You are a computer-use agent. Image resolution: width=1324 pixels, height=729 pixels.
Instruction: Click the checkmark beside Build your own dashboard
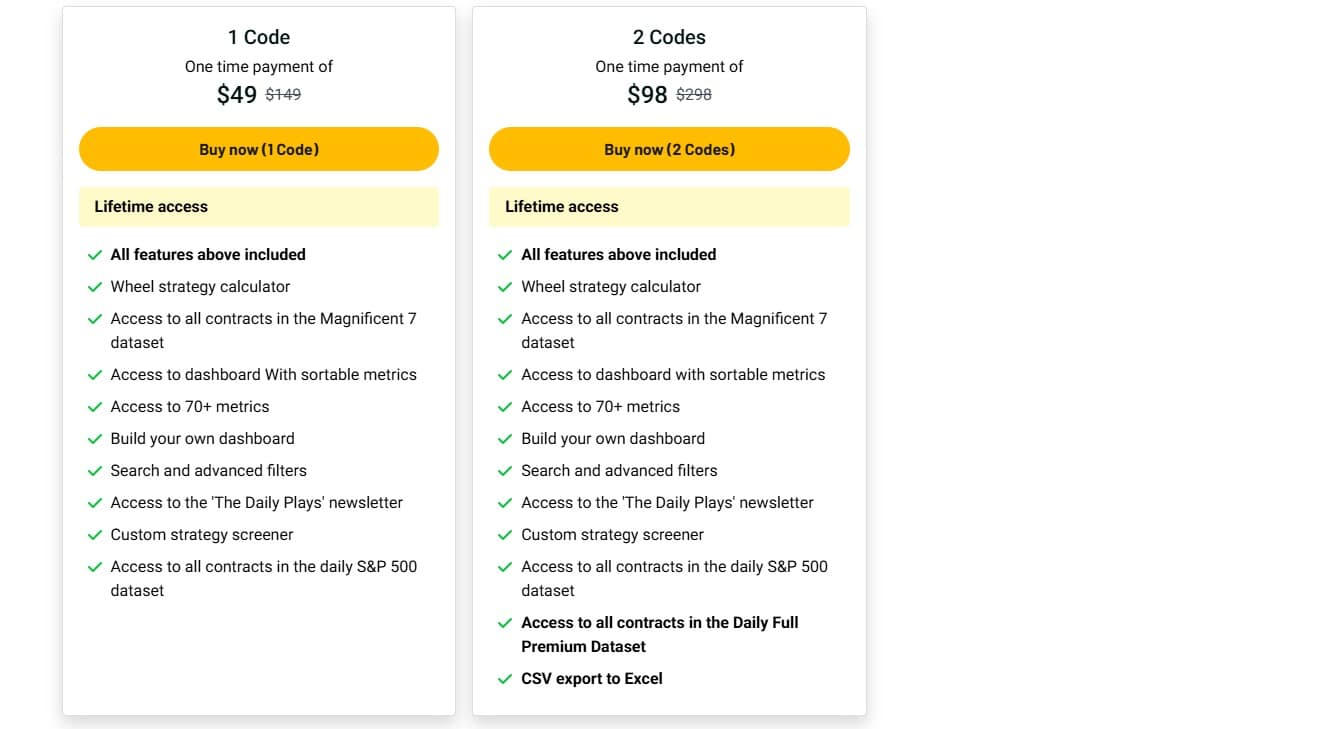95,439
